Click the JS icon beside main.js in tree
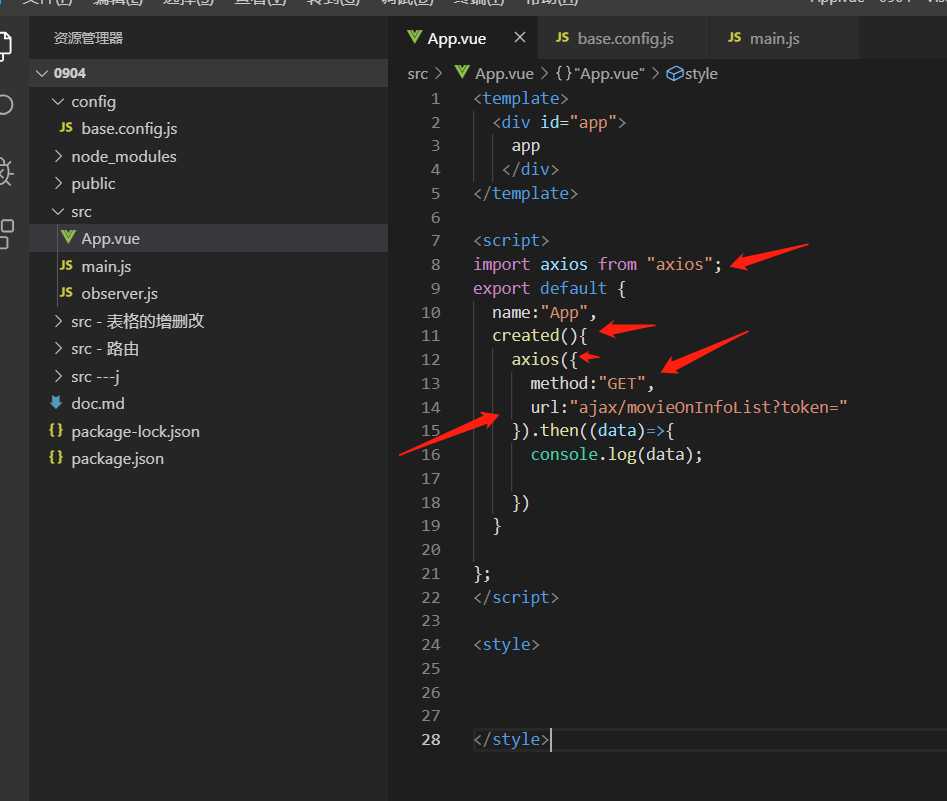 click(x=66, y=266)
